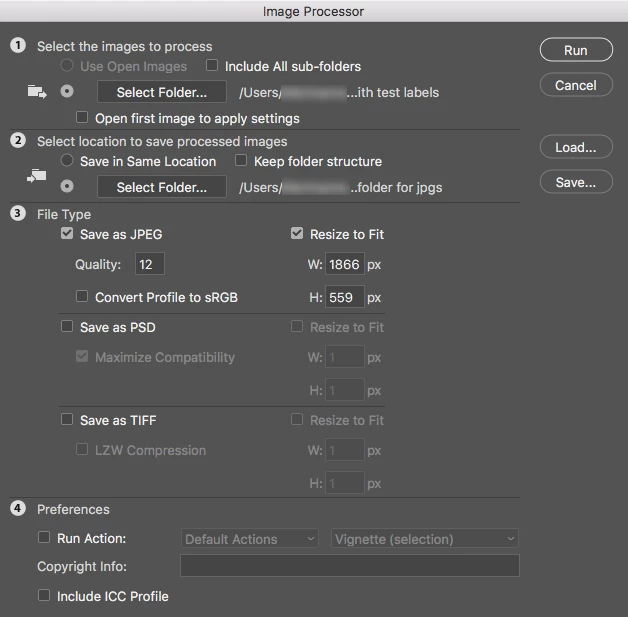Click the destination path ending 'folder for jpgs'
This screenshot has height=617, width=628.
tap(340, 187)
